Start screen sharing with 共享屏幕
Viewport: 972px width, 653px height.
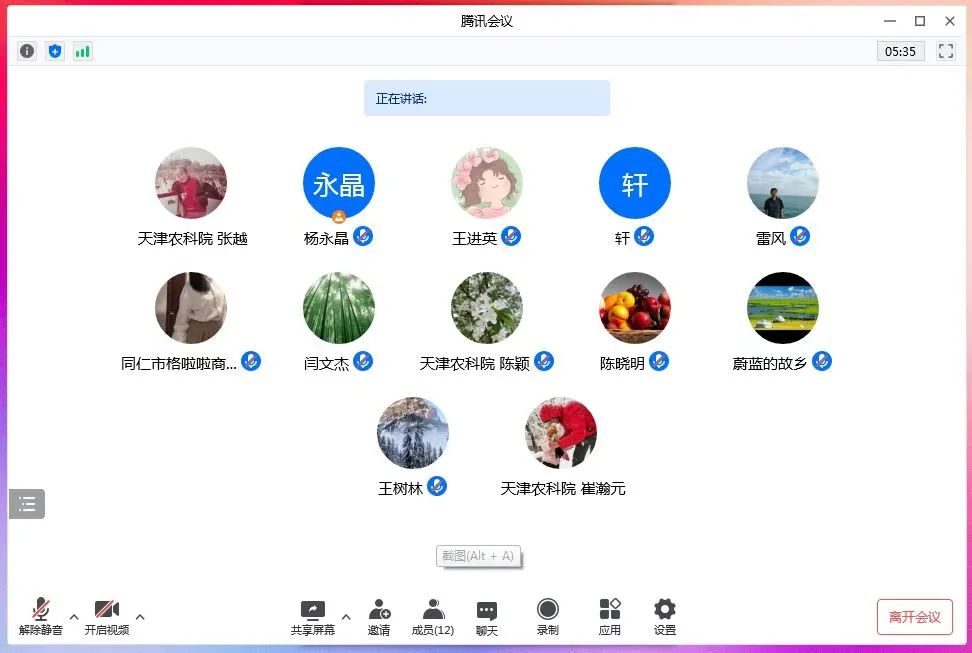click(x=312, y=617)
